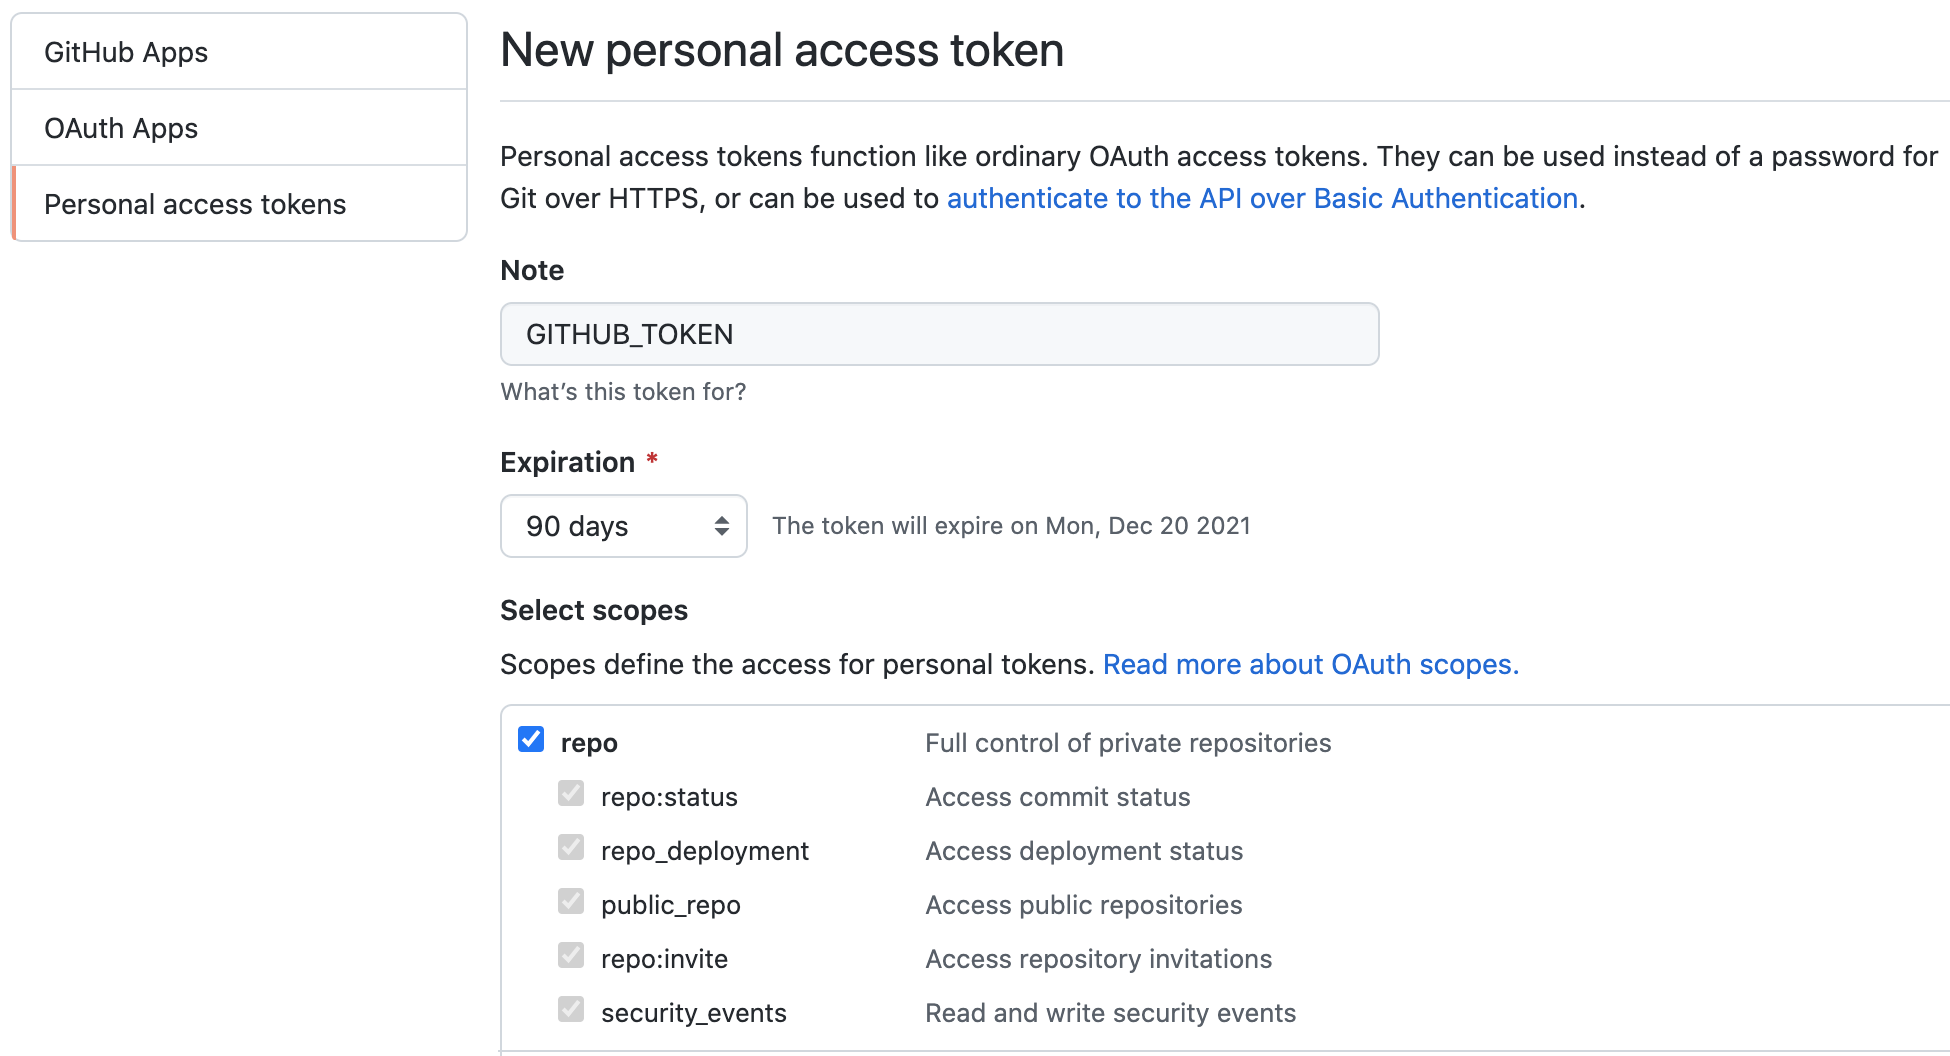Click the repo_deployment scope label
This screenshot has width=1950, height=1056.
(x=704, y=851)
